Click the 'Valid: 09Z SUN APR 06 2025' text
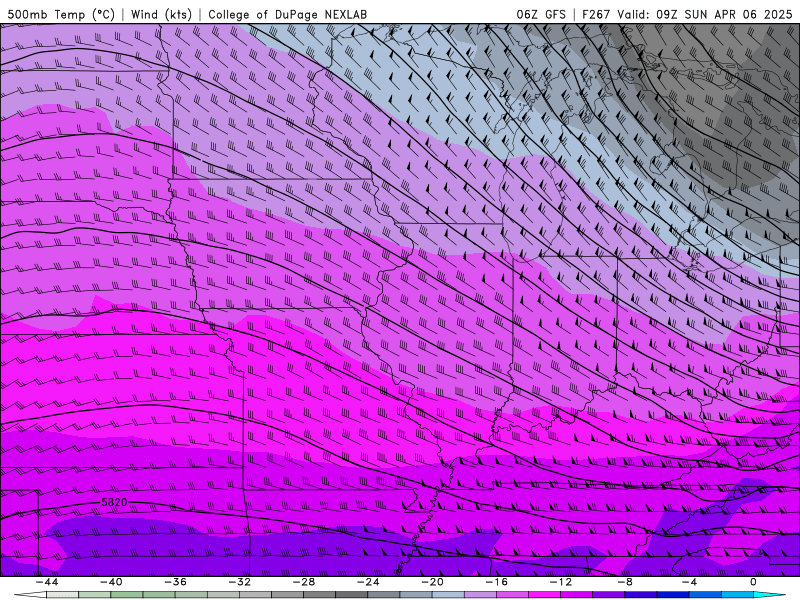800x600 pixels. click(705, 14)
